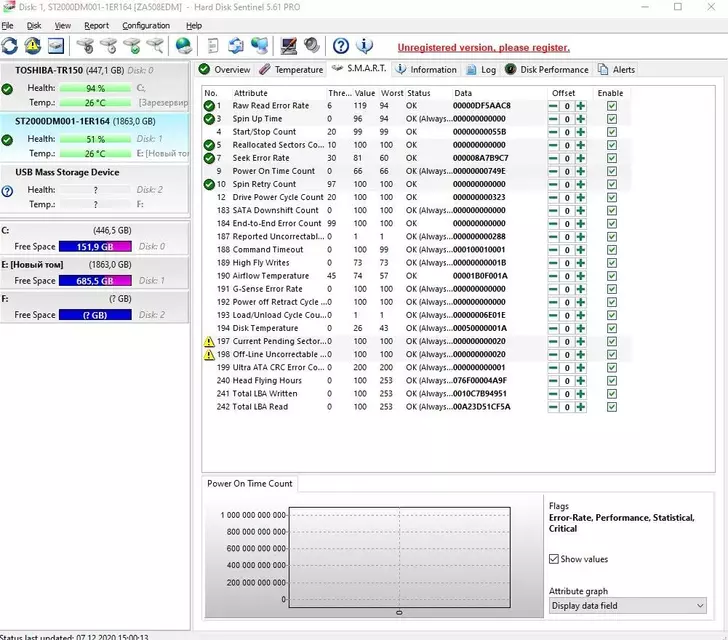Screen dimensions: 728x640
Task: Decrease offset for Total LBA Read
Action: click(553, 407)
